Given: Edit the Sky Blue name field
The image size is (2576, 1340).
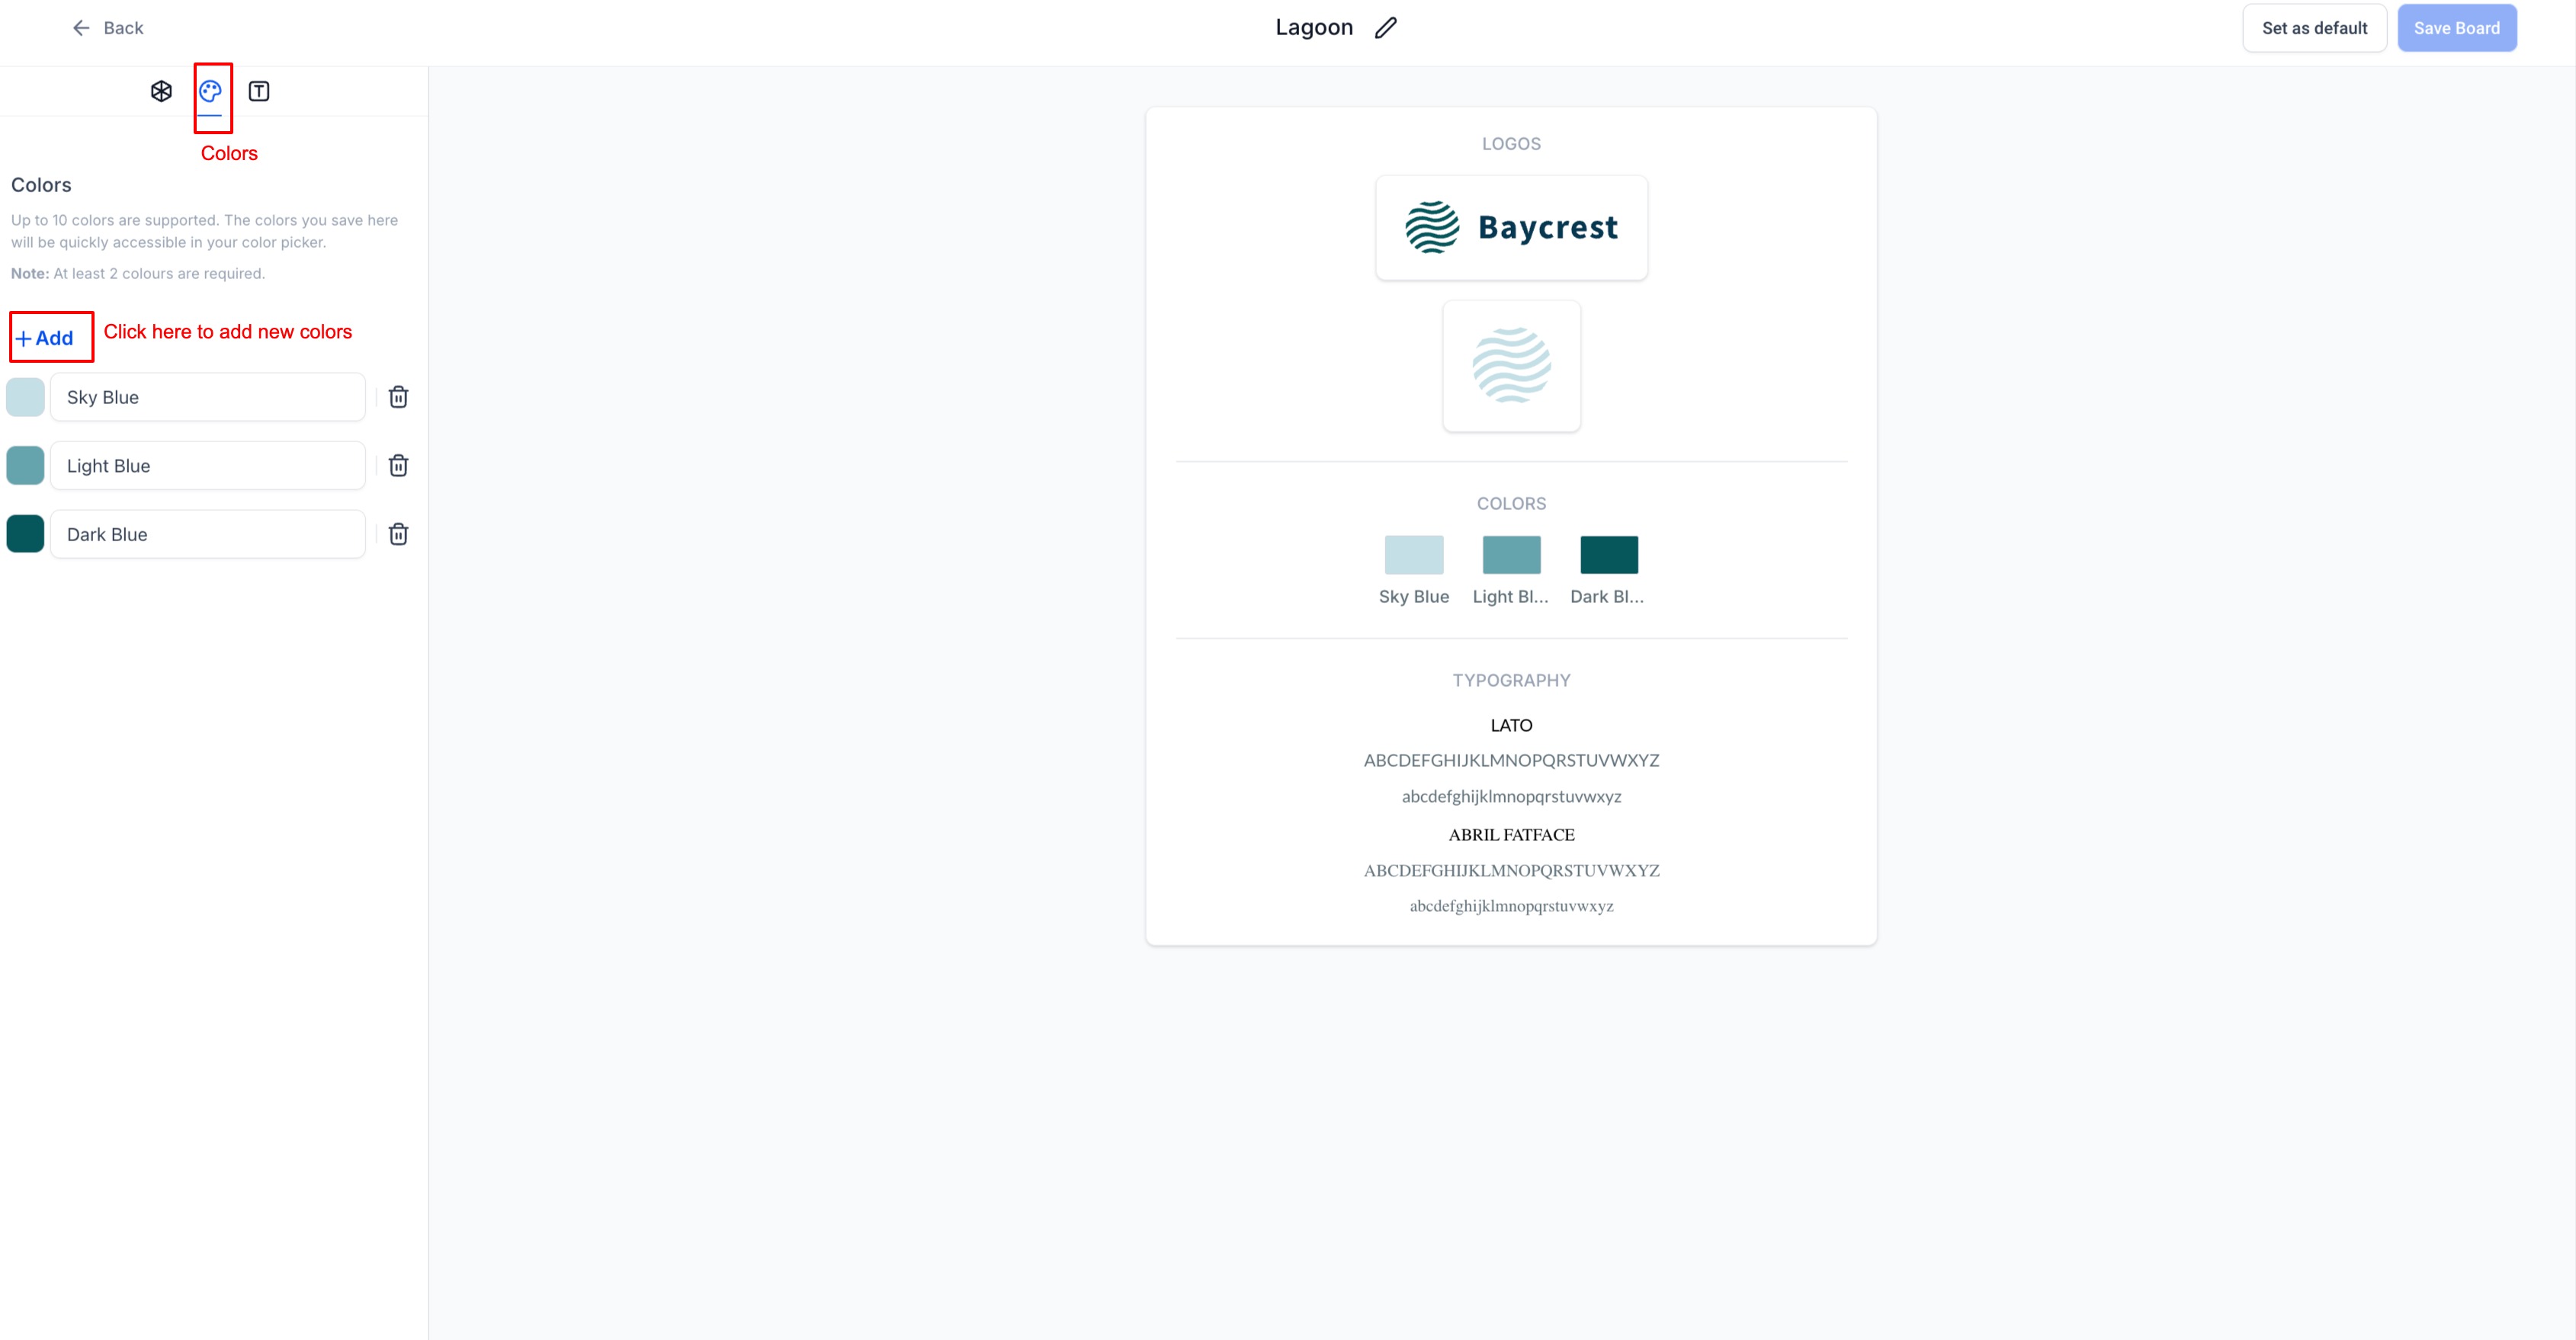Looking at the screenshot, I should [x=208, y=397].
